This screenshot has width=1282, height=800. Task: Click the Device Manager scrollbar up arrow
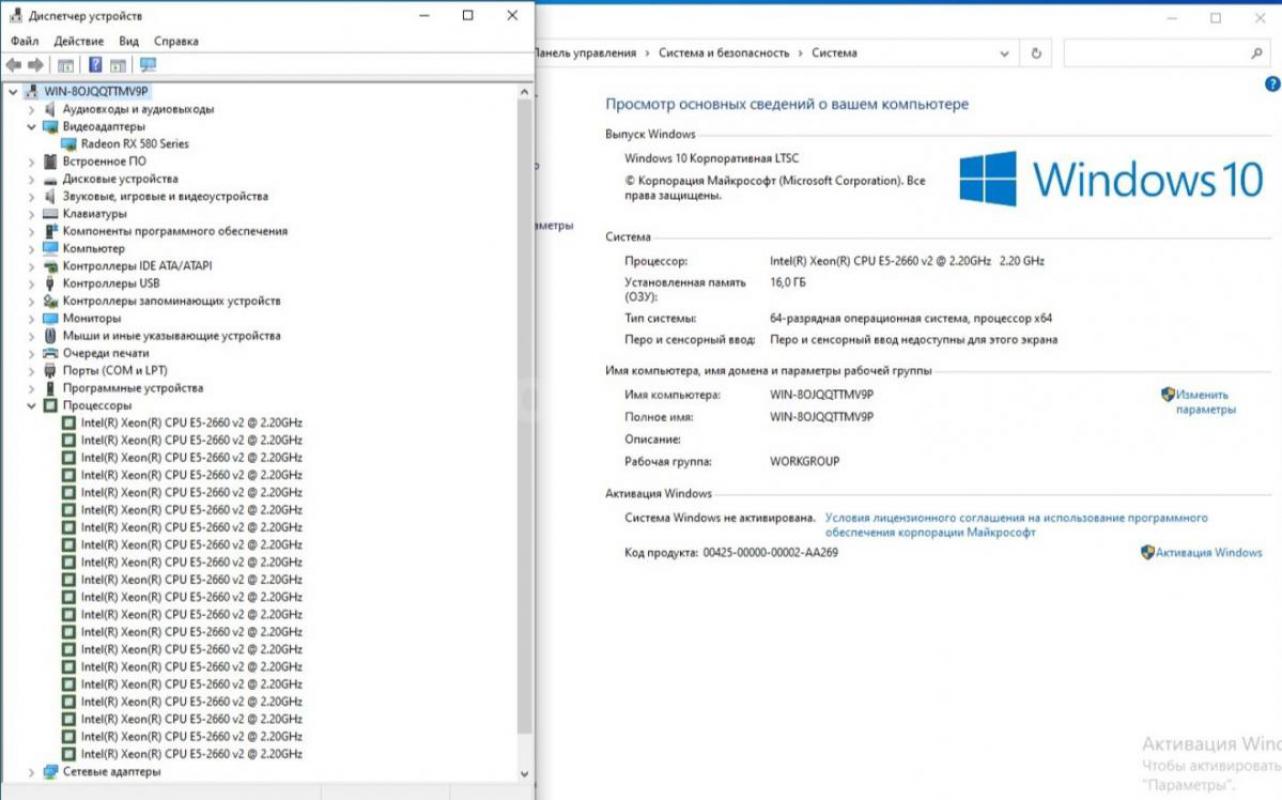click(525, 91)
